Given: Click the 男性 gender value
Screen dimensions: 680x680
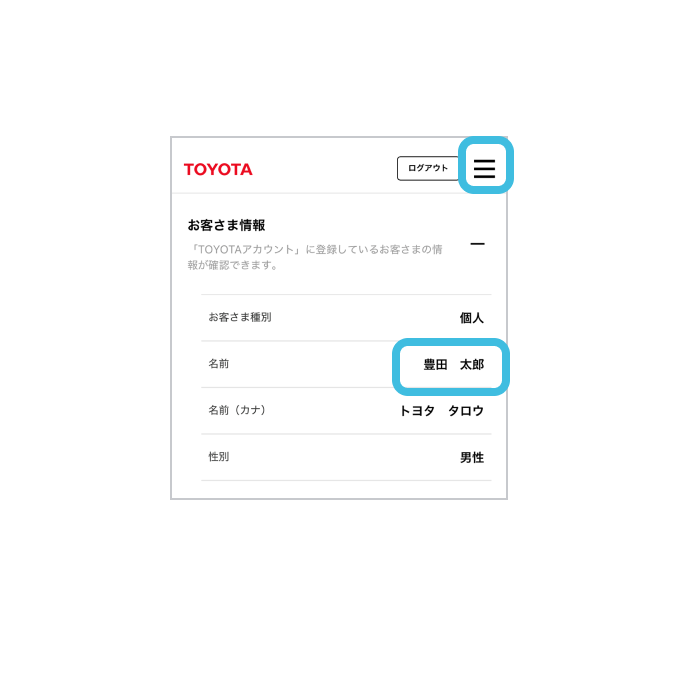Looking at the screenshot, I should 472,457.
